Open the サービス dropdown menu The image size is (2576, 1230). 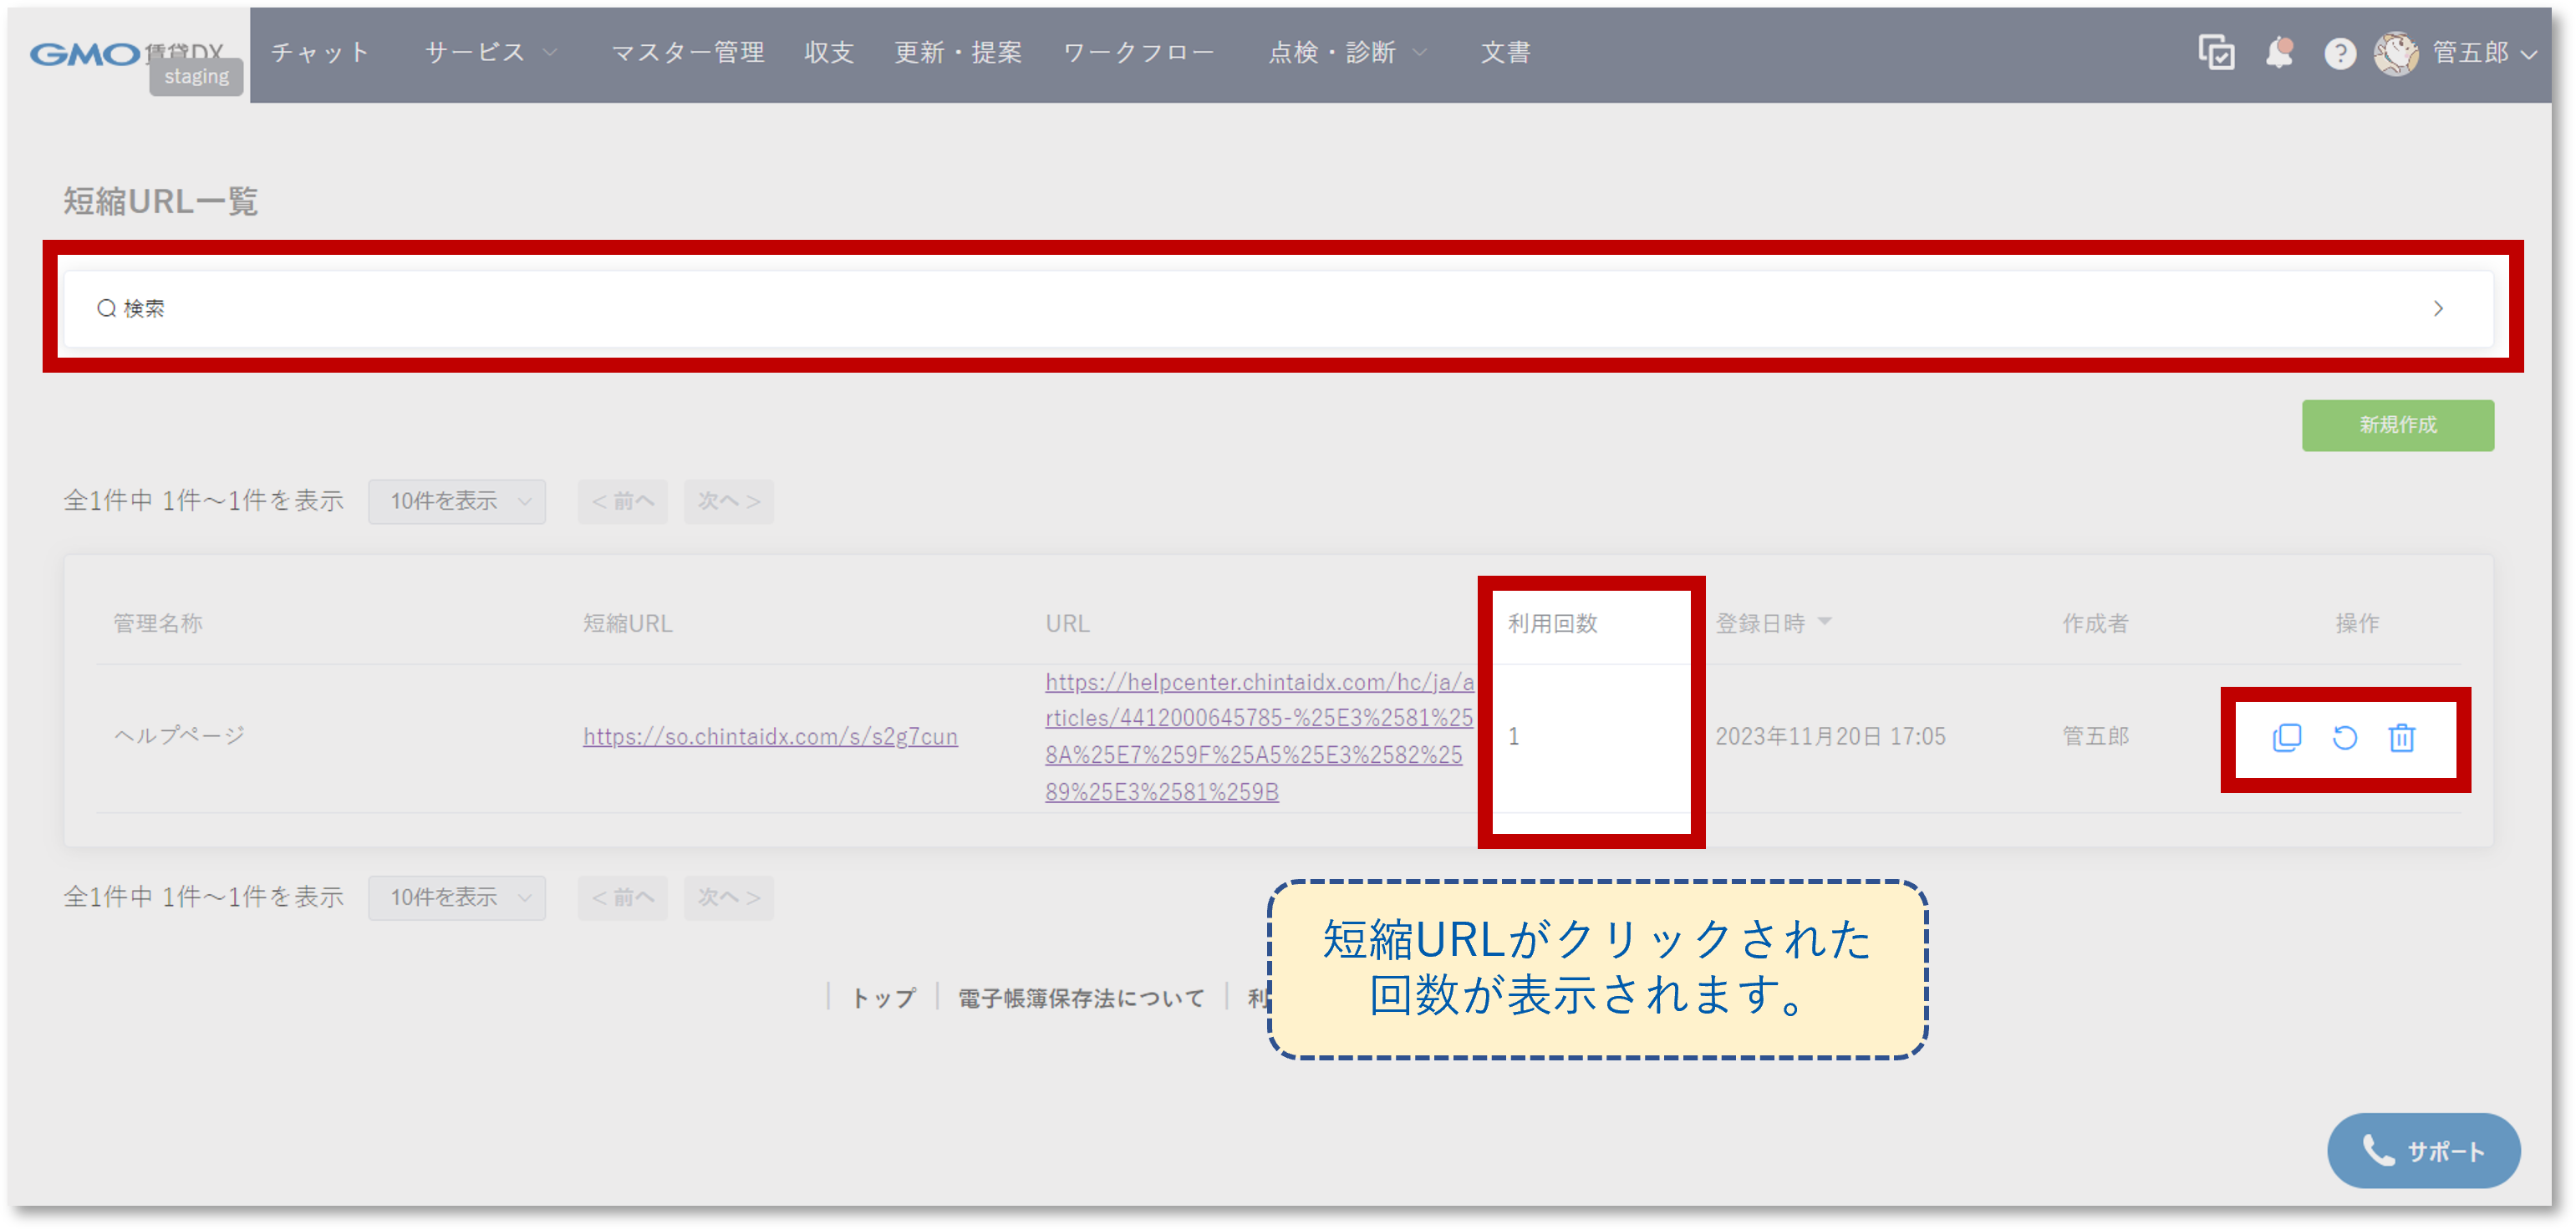tap(490, 53)
